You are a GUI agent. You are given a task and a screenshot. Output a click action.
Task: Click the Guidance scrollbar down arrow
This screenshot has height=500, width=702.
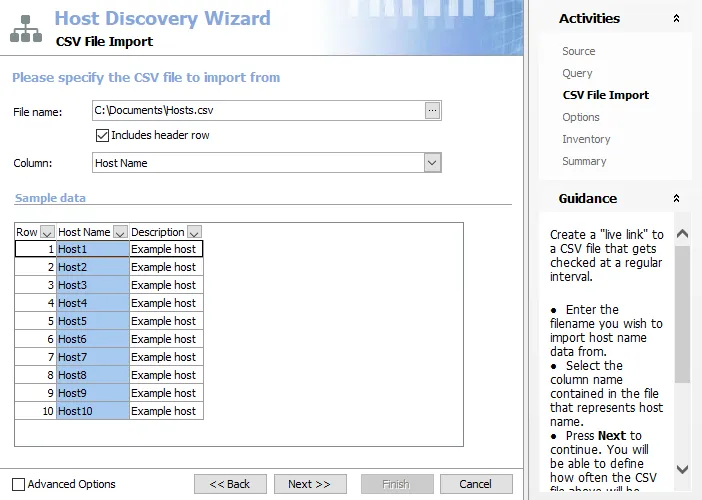pyautogui.click(x=682, y=469)
